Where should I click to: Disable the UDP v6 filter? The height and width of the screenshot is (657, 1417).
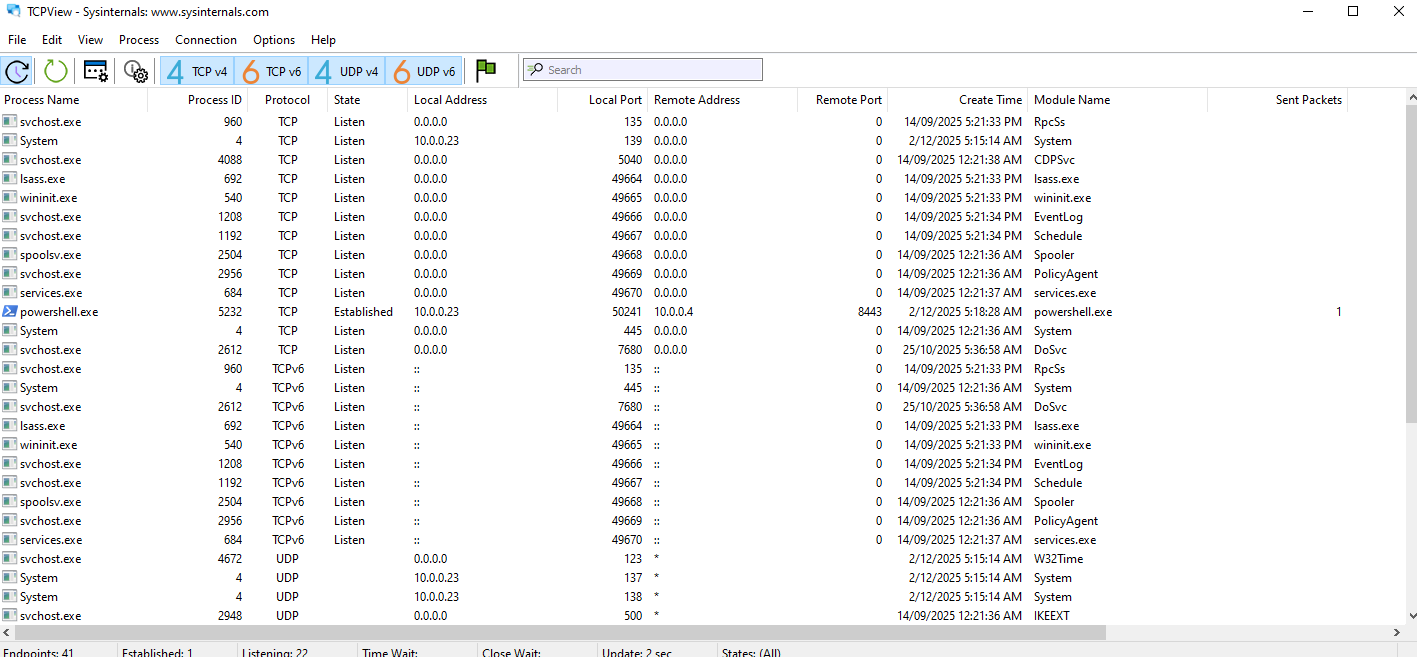pyautogui.click(x=423, y=71)
